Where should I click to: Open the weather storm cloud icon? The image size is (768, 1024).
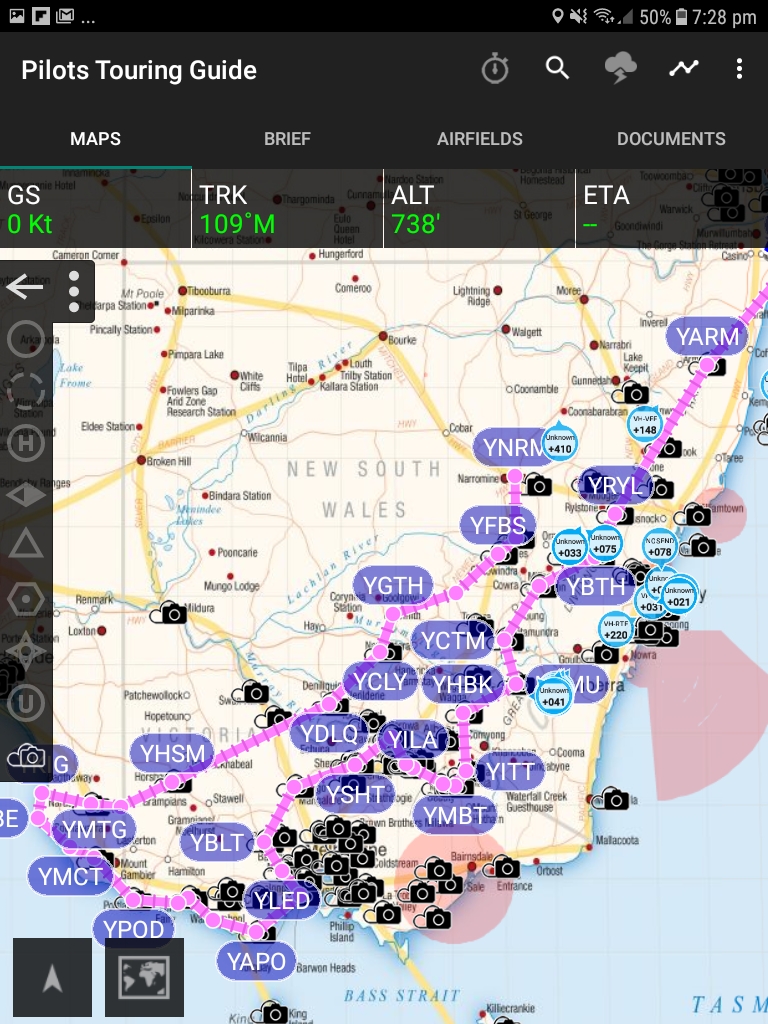point(620,68)
